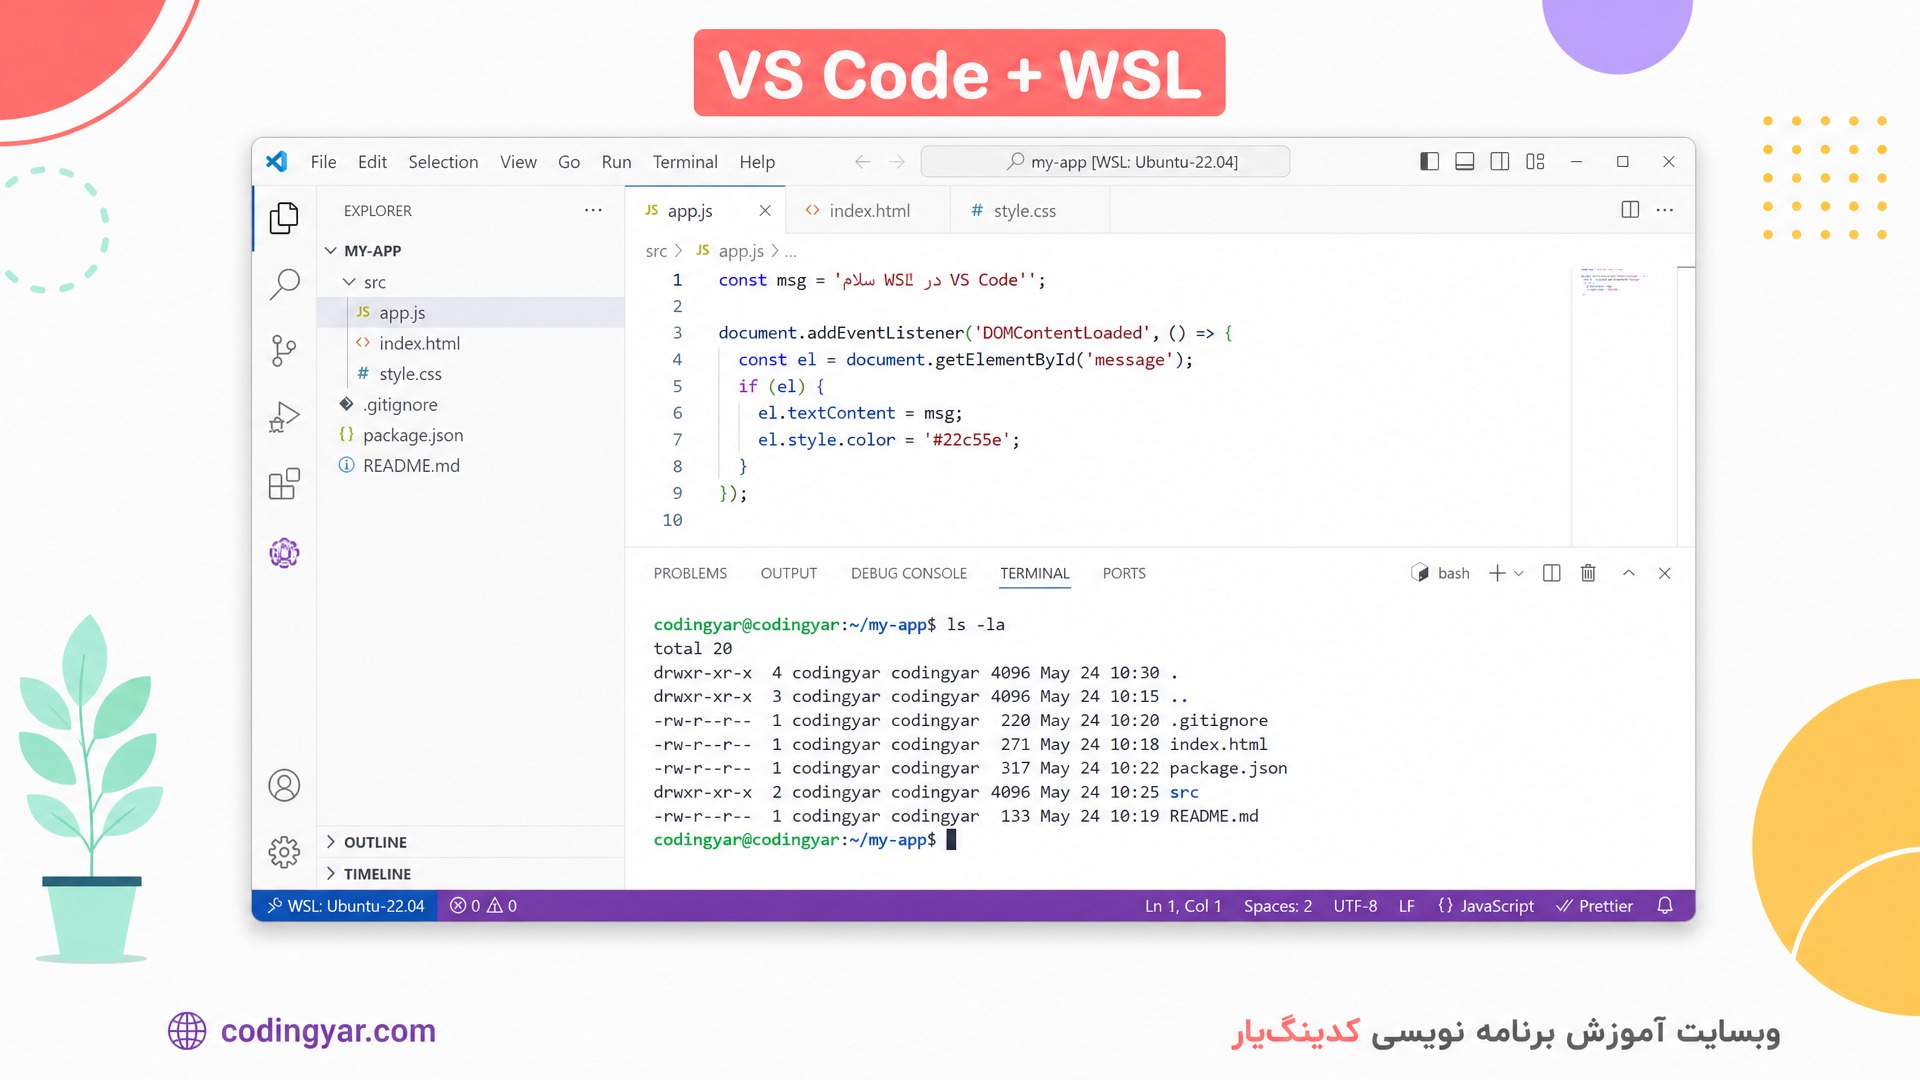This screenshot has width=1920, height=1080.
Task: Open the Manage gear icon
Action: point(284,852)
